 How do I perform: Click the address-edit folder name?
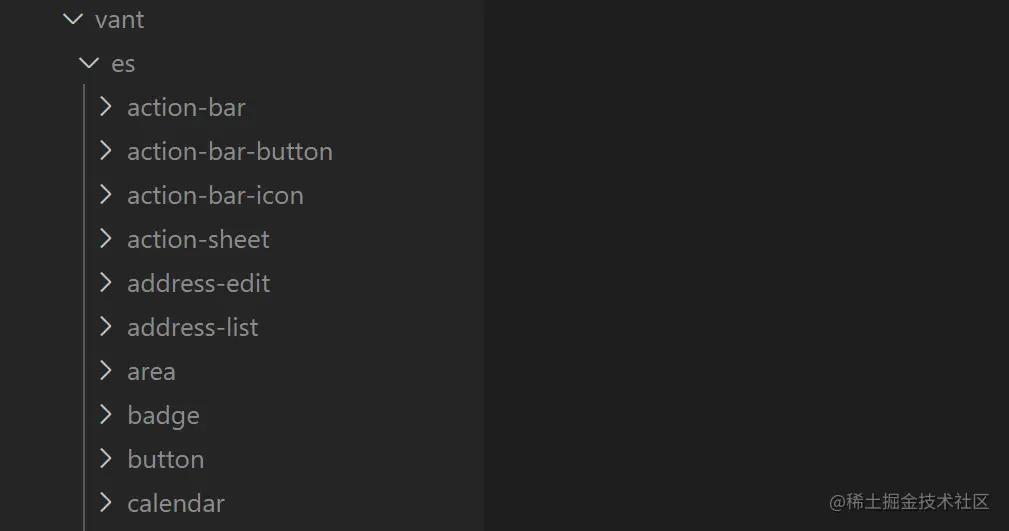(x=198, y=284)
